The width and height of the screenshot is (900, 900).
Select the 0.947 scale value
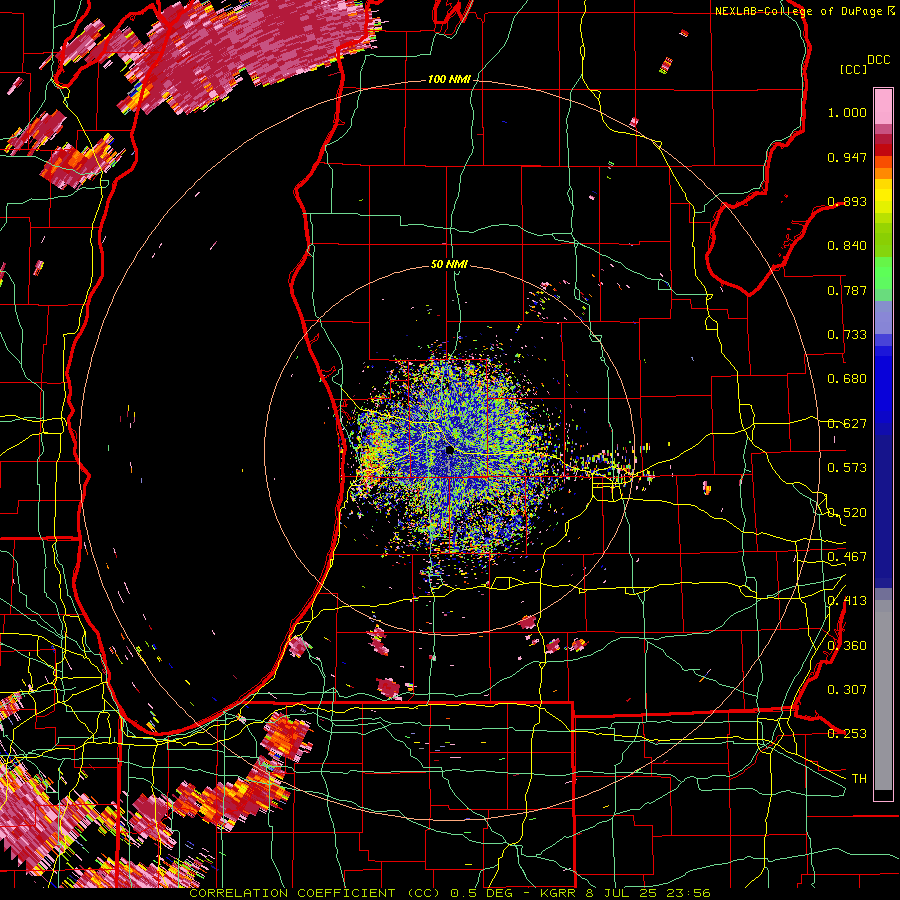tap(847, 157)
